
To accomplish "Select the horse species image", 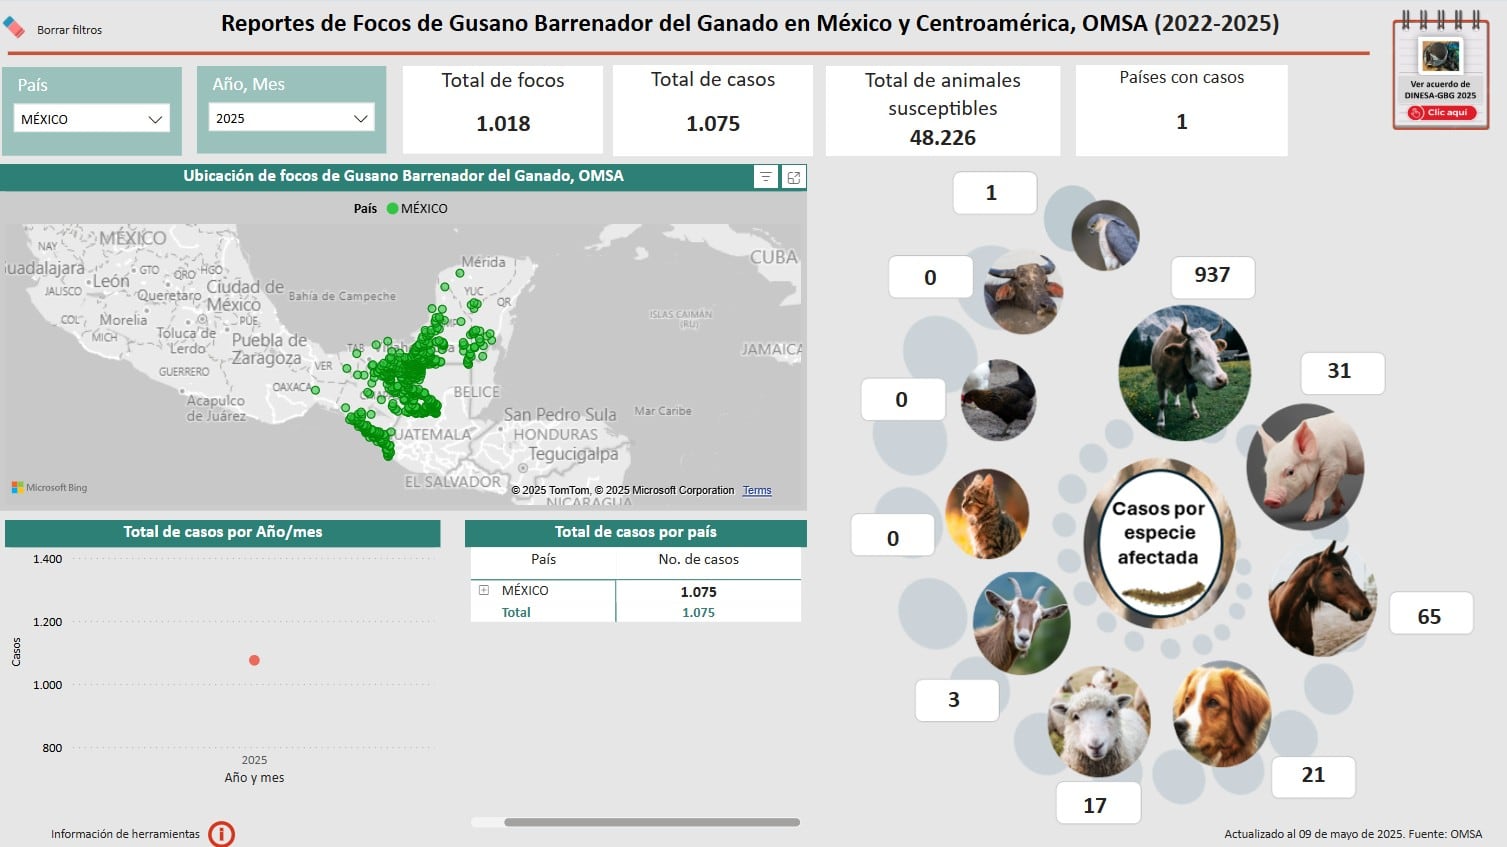I will coord(1321,600).
